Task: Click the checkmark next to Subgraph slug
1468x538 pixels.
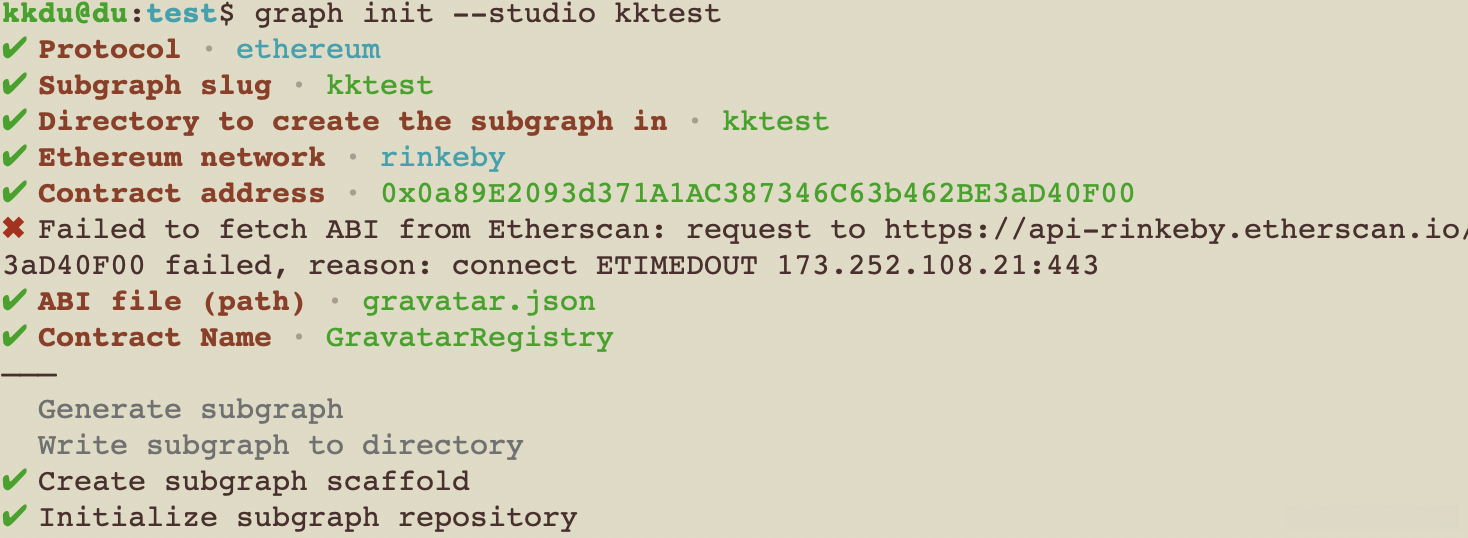Action: (x=14, y=85)
